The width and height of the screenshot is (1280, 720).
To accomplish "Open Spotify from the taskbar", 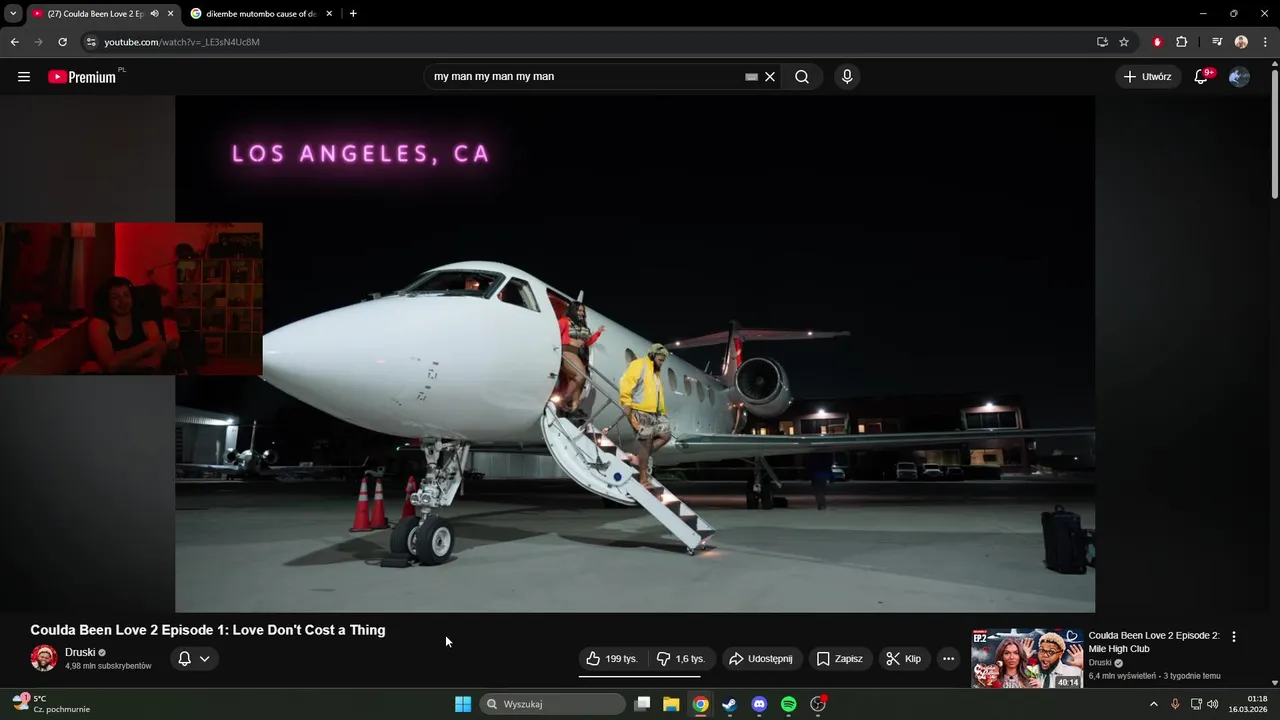I will tap(788, 704).
